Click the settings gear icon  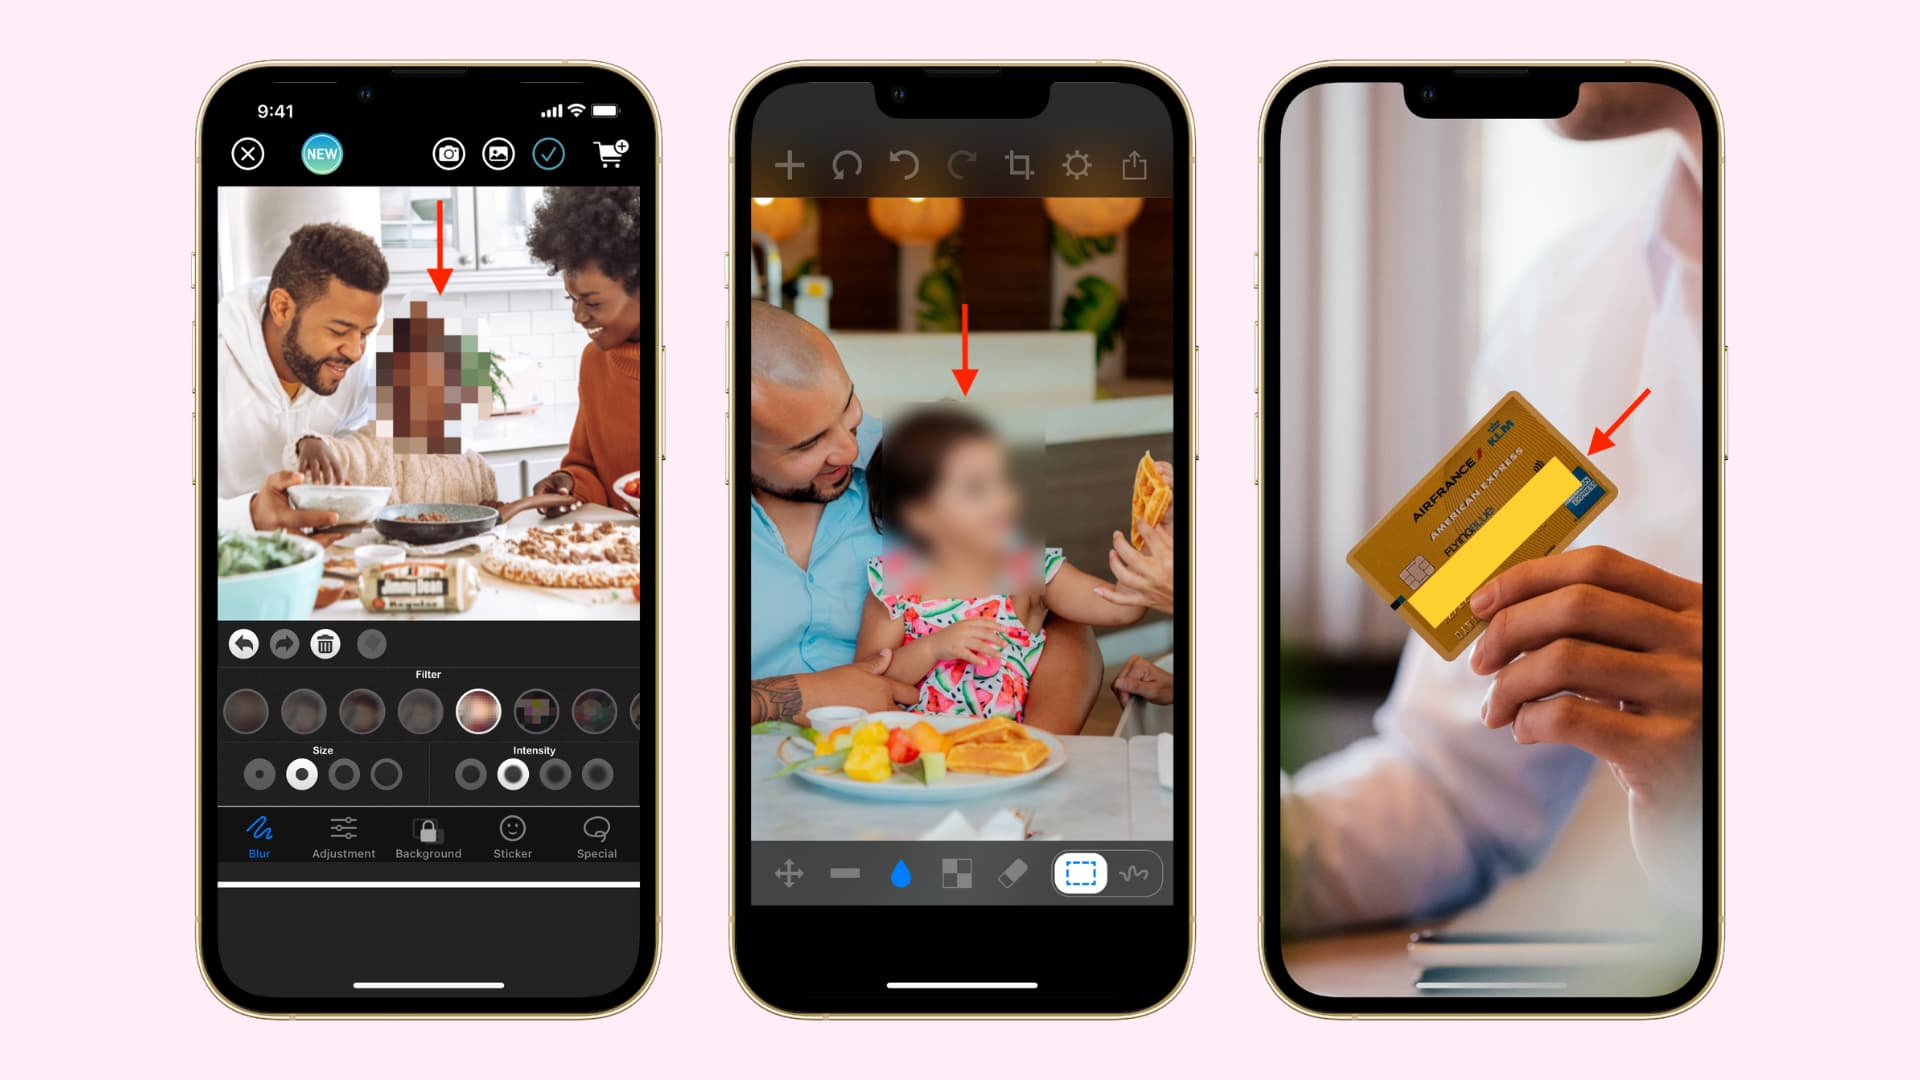[x=1081, y=165]
